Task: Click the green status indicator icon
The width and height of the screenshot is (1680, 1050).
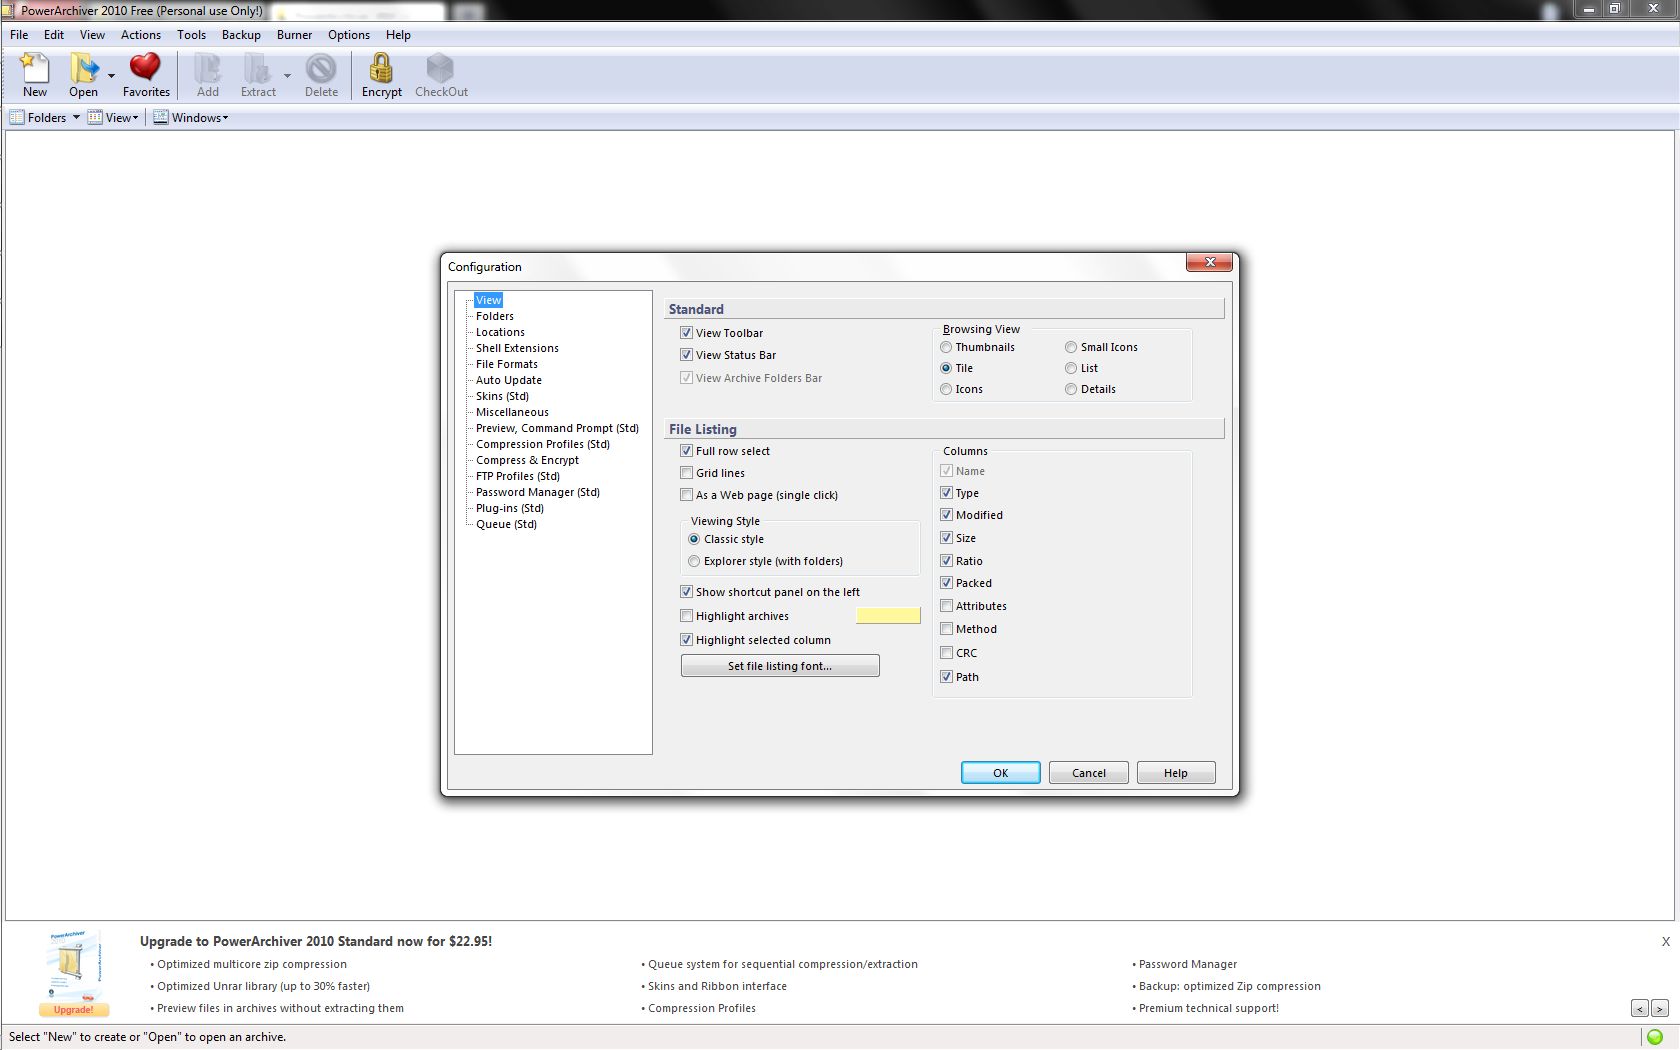Action: click(x=1655, y=1037)
